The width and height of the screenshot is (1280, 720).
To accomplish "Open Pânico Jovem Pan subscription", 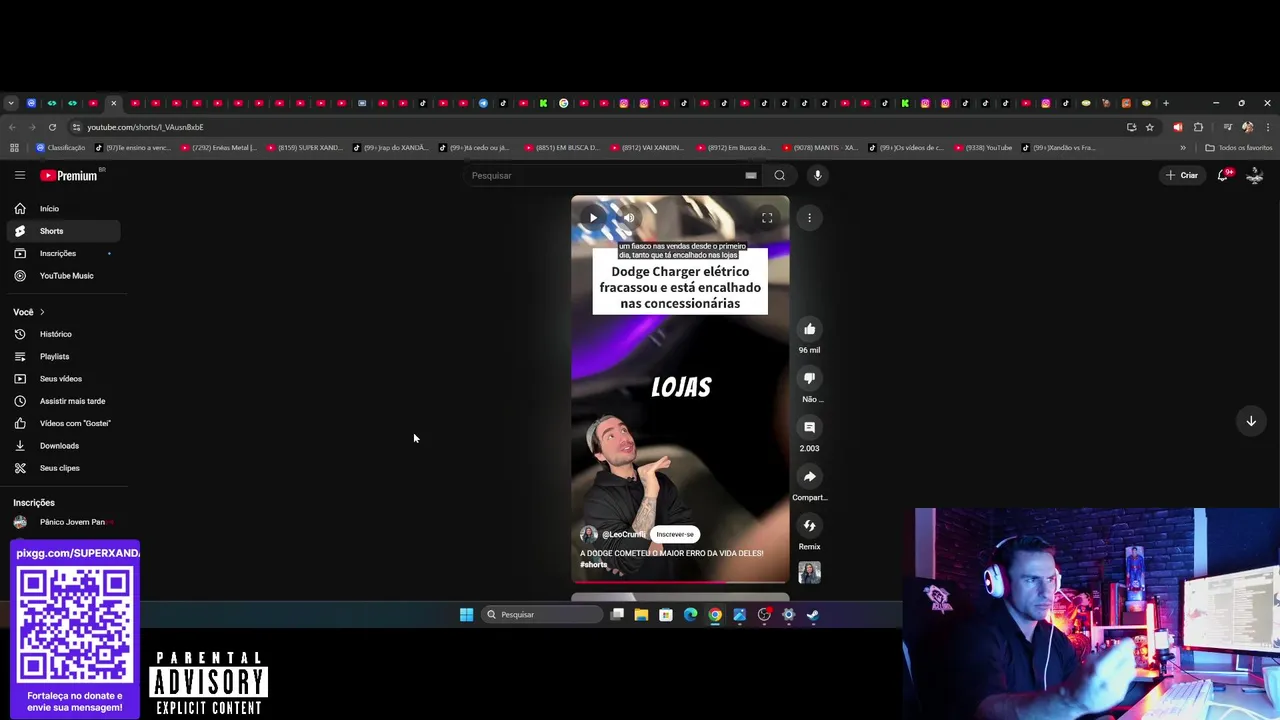I will 64,522.
